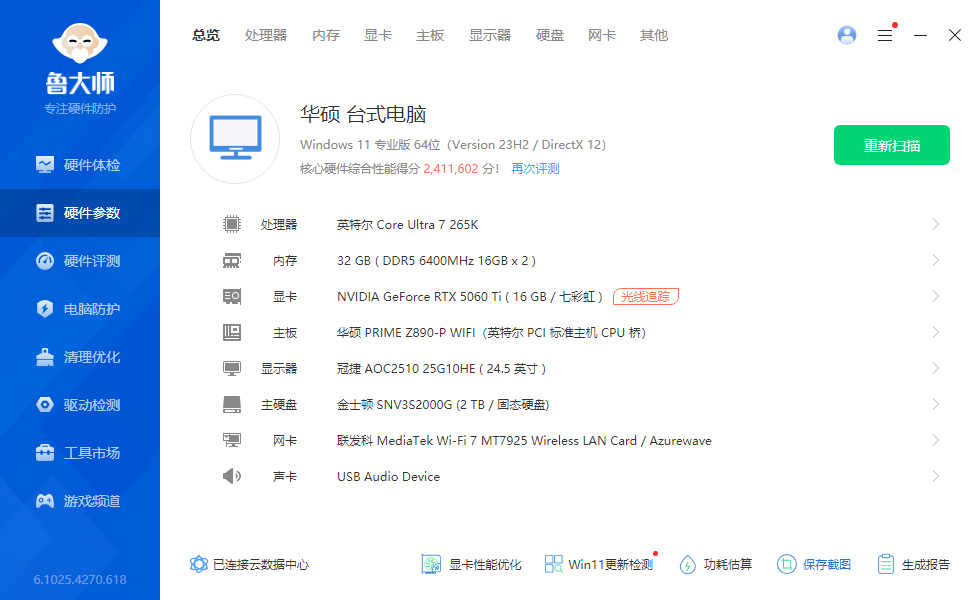Click the green 重新扫描 button
The height and width of the screenshot is (600, 980).
click(x=892, y=145)
